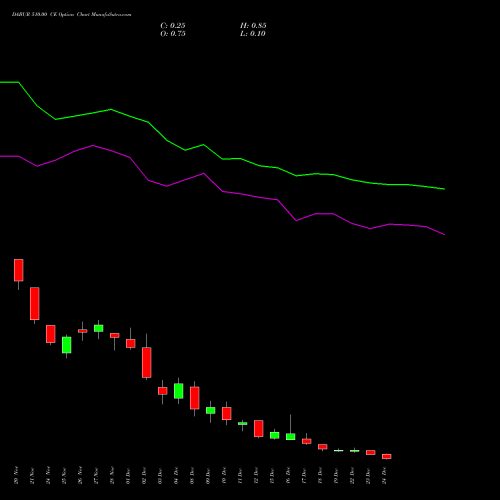The image size is (500, 500).
Task: Select the "01 Dec" date axis label
Action: 128,475
